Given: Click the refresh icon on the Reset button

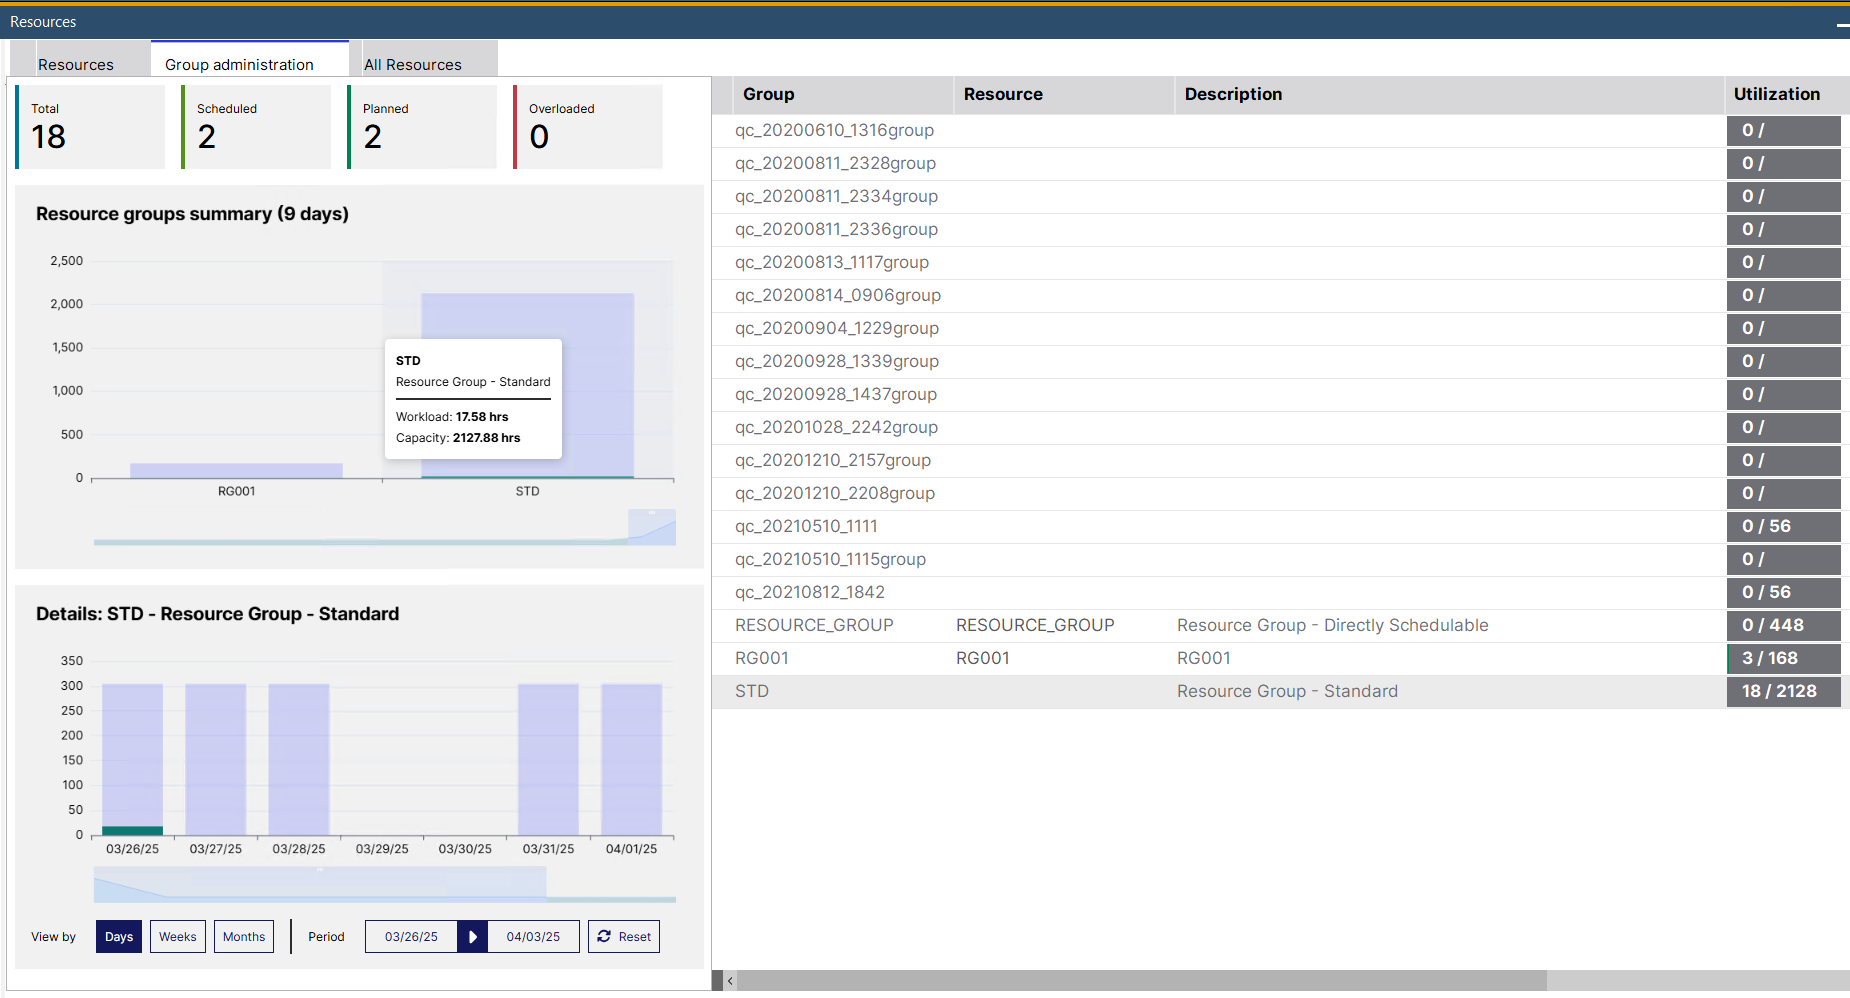Looking at the screenshot, I should (x=604, y=936).
